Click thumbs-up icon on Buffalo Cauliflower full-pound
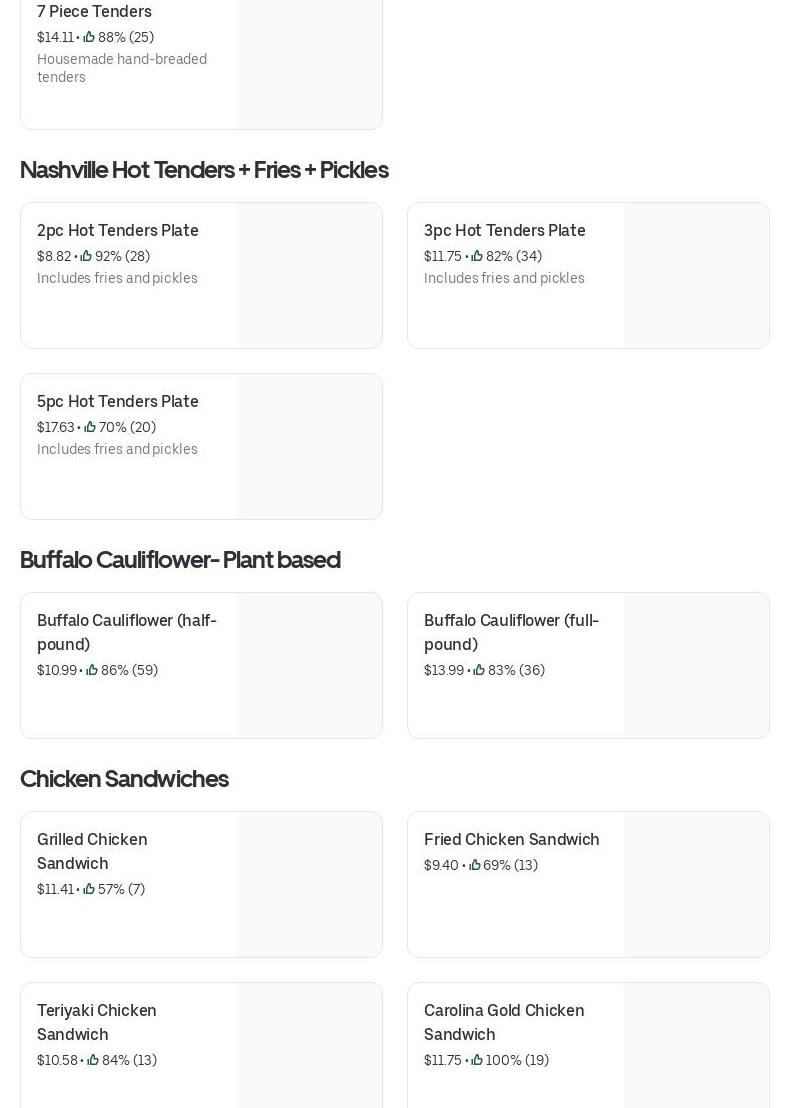Image resolution: width=804 pixels, height=1108 pixels. click(x=479, y=670)
